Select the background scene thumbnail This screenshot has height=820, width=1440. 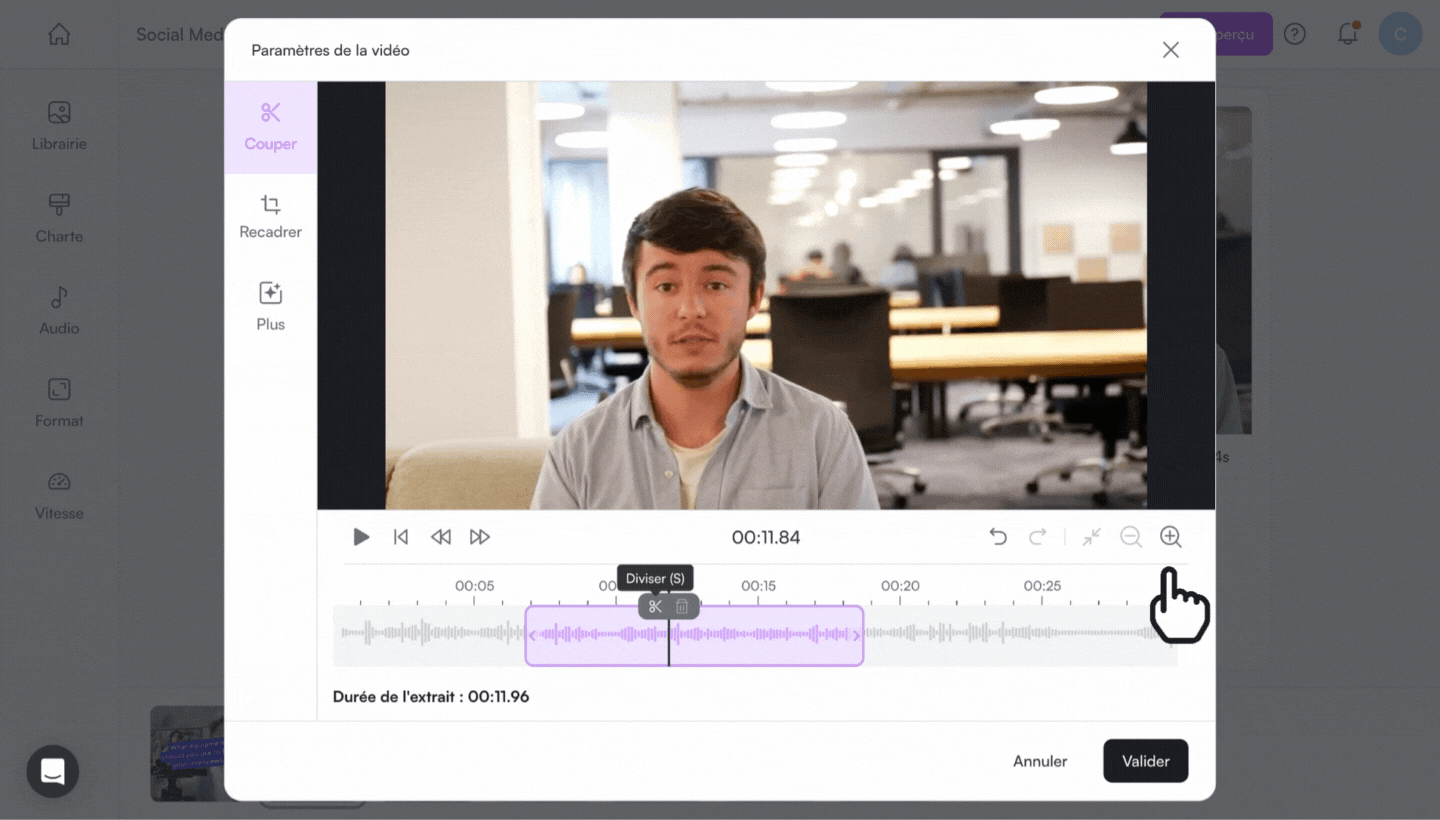coord(187,754)
